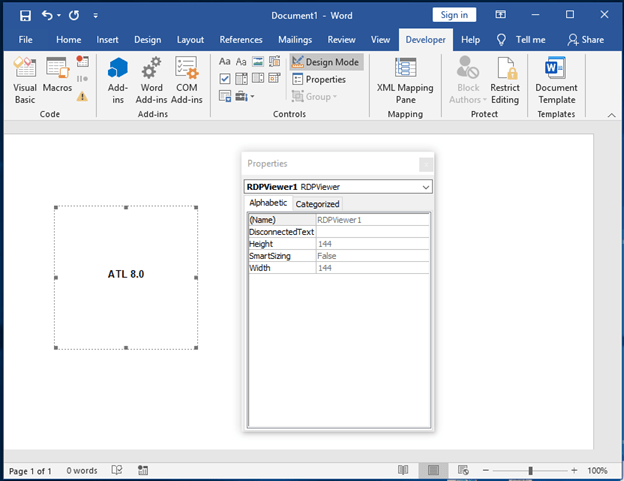Collapse the ribbon with the chevron
This screenshot has height=481, width=624.
coord(612,115)
